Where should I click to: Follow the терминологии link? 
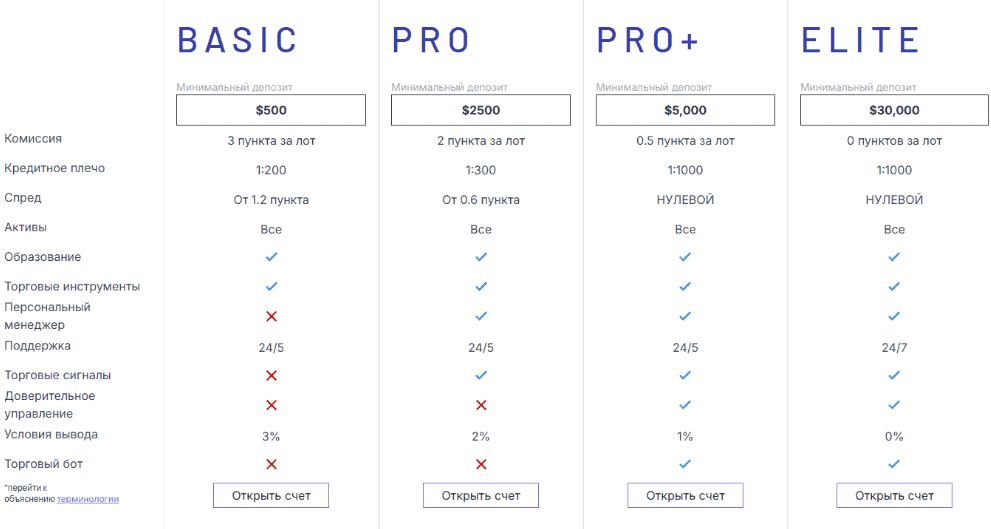click(88, 498)
